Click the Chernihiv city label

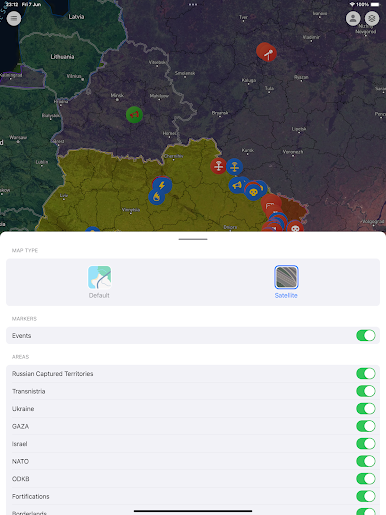(x=174, y=156)
